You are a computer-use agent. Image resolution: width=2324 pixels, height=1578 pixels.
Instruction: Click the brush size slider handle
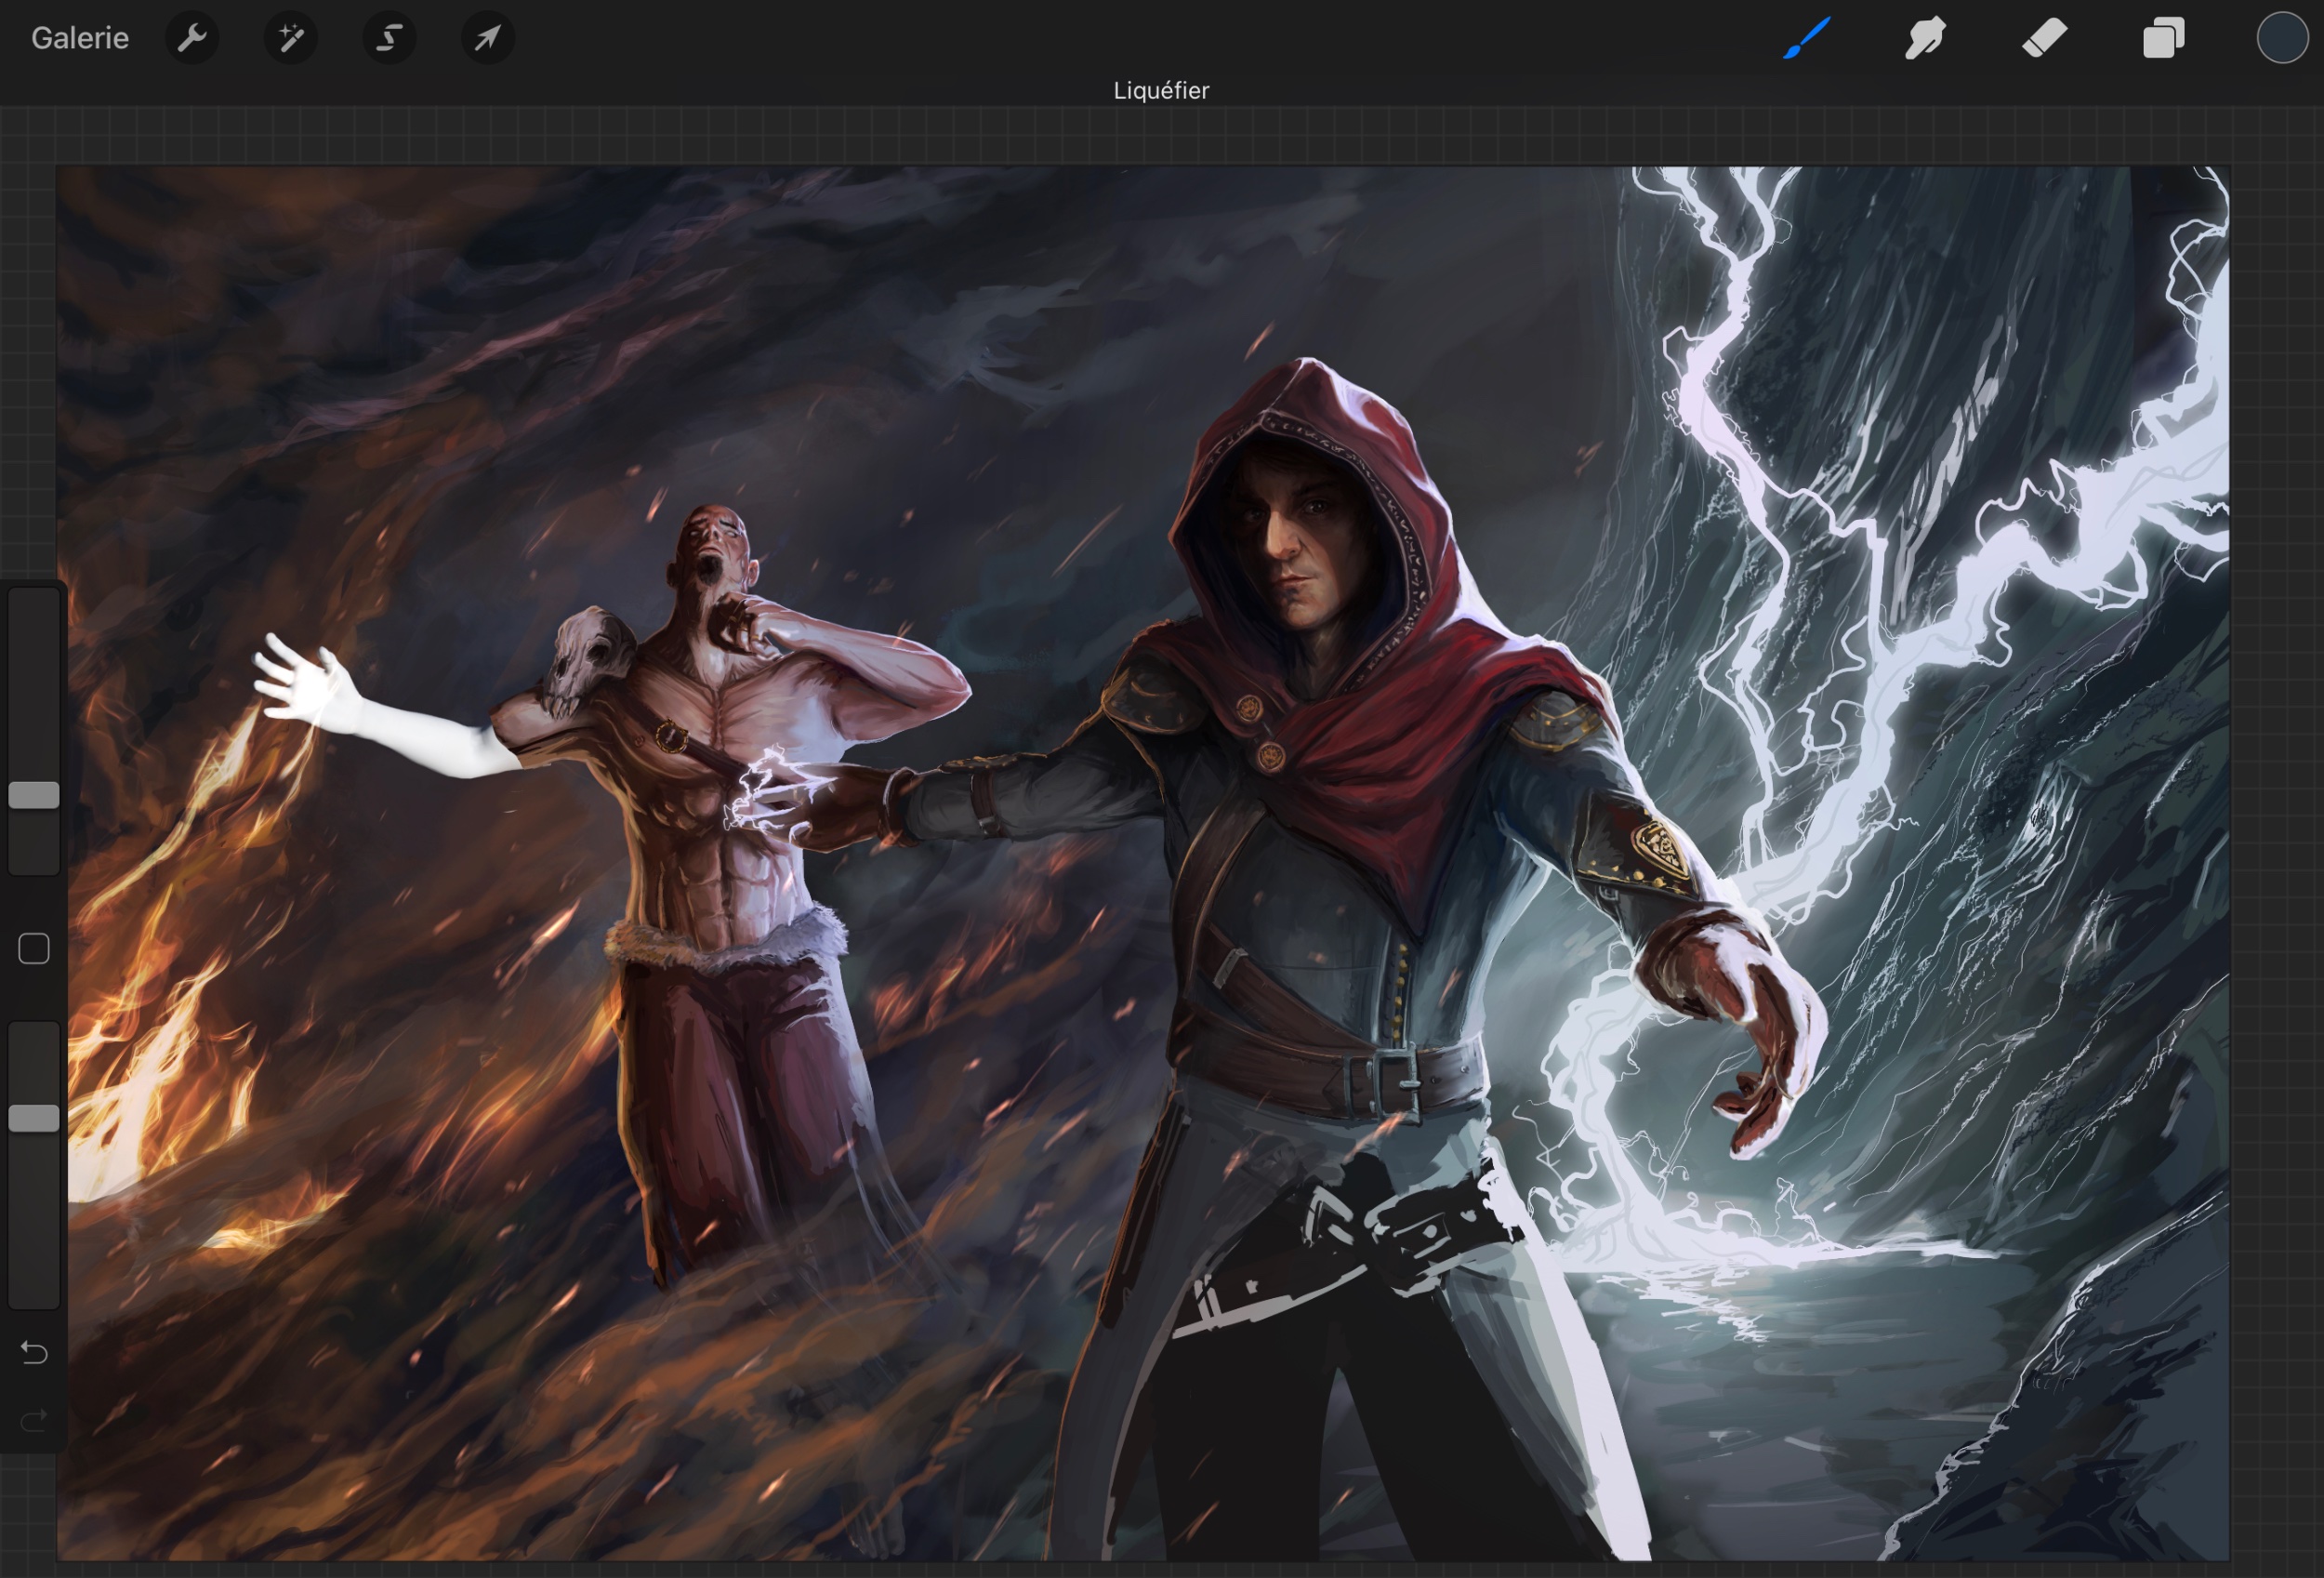point(34,795)
